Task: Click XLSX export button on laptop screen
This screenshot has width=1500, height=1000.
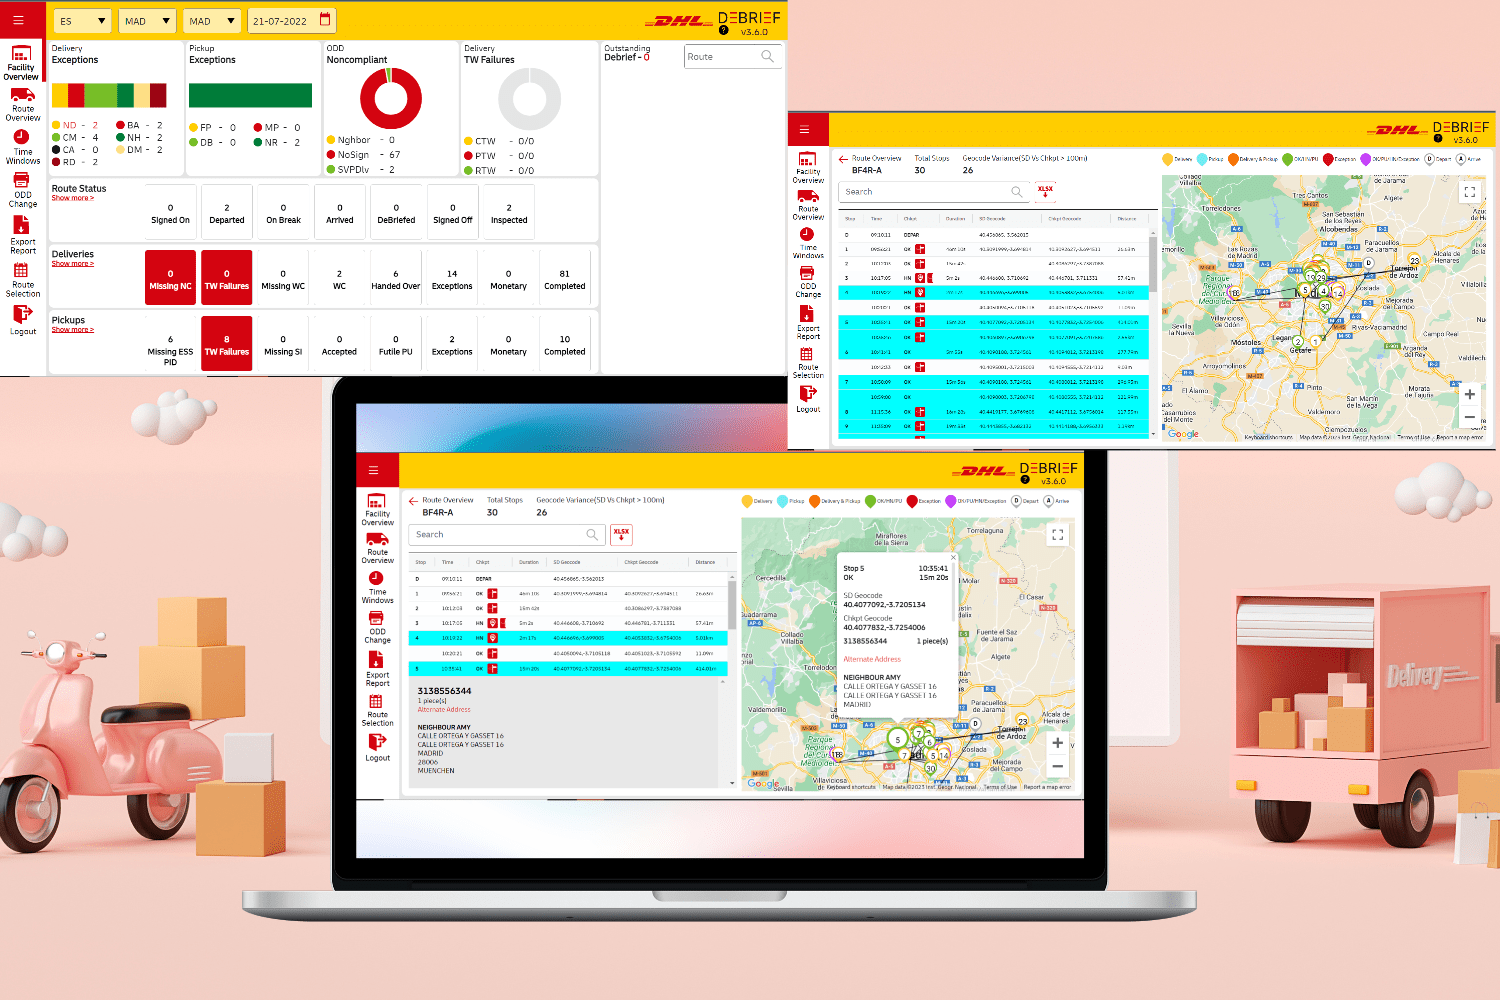Action: (x=621, y=535)
